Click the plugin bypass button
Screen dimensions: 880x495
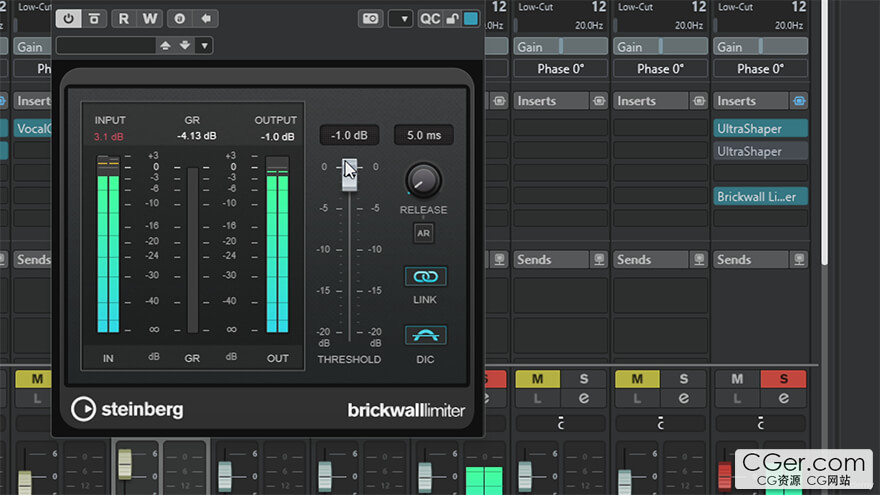coord(94,18)
